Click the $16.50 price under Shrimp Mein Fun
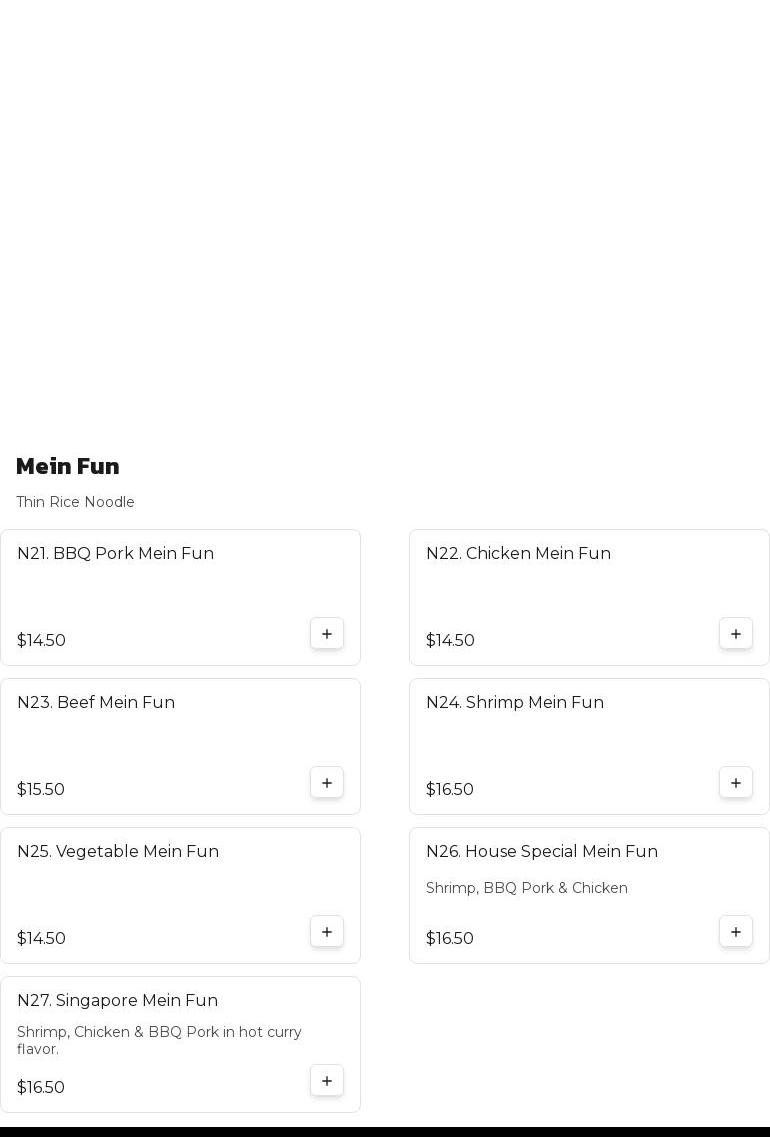Screen dimensions: 770x1137 450,790
